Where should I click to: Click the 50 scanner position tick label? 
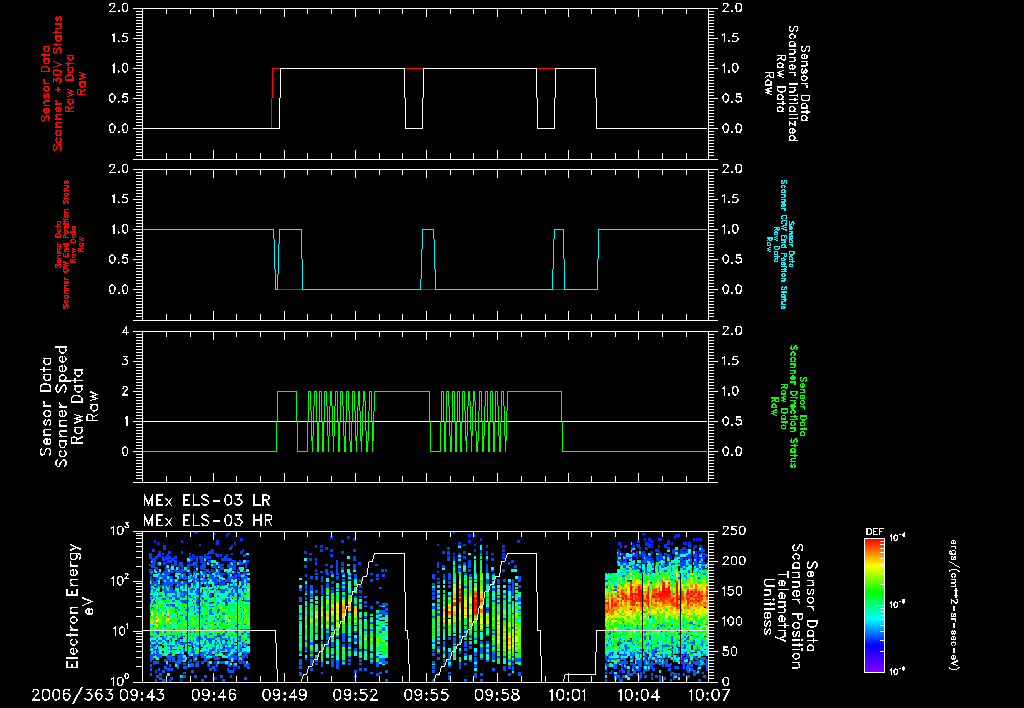731,652
